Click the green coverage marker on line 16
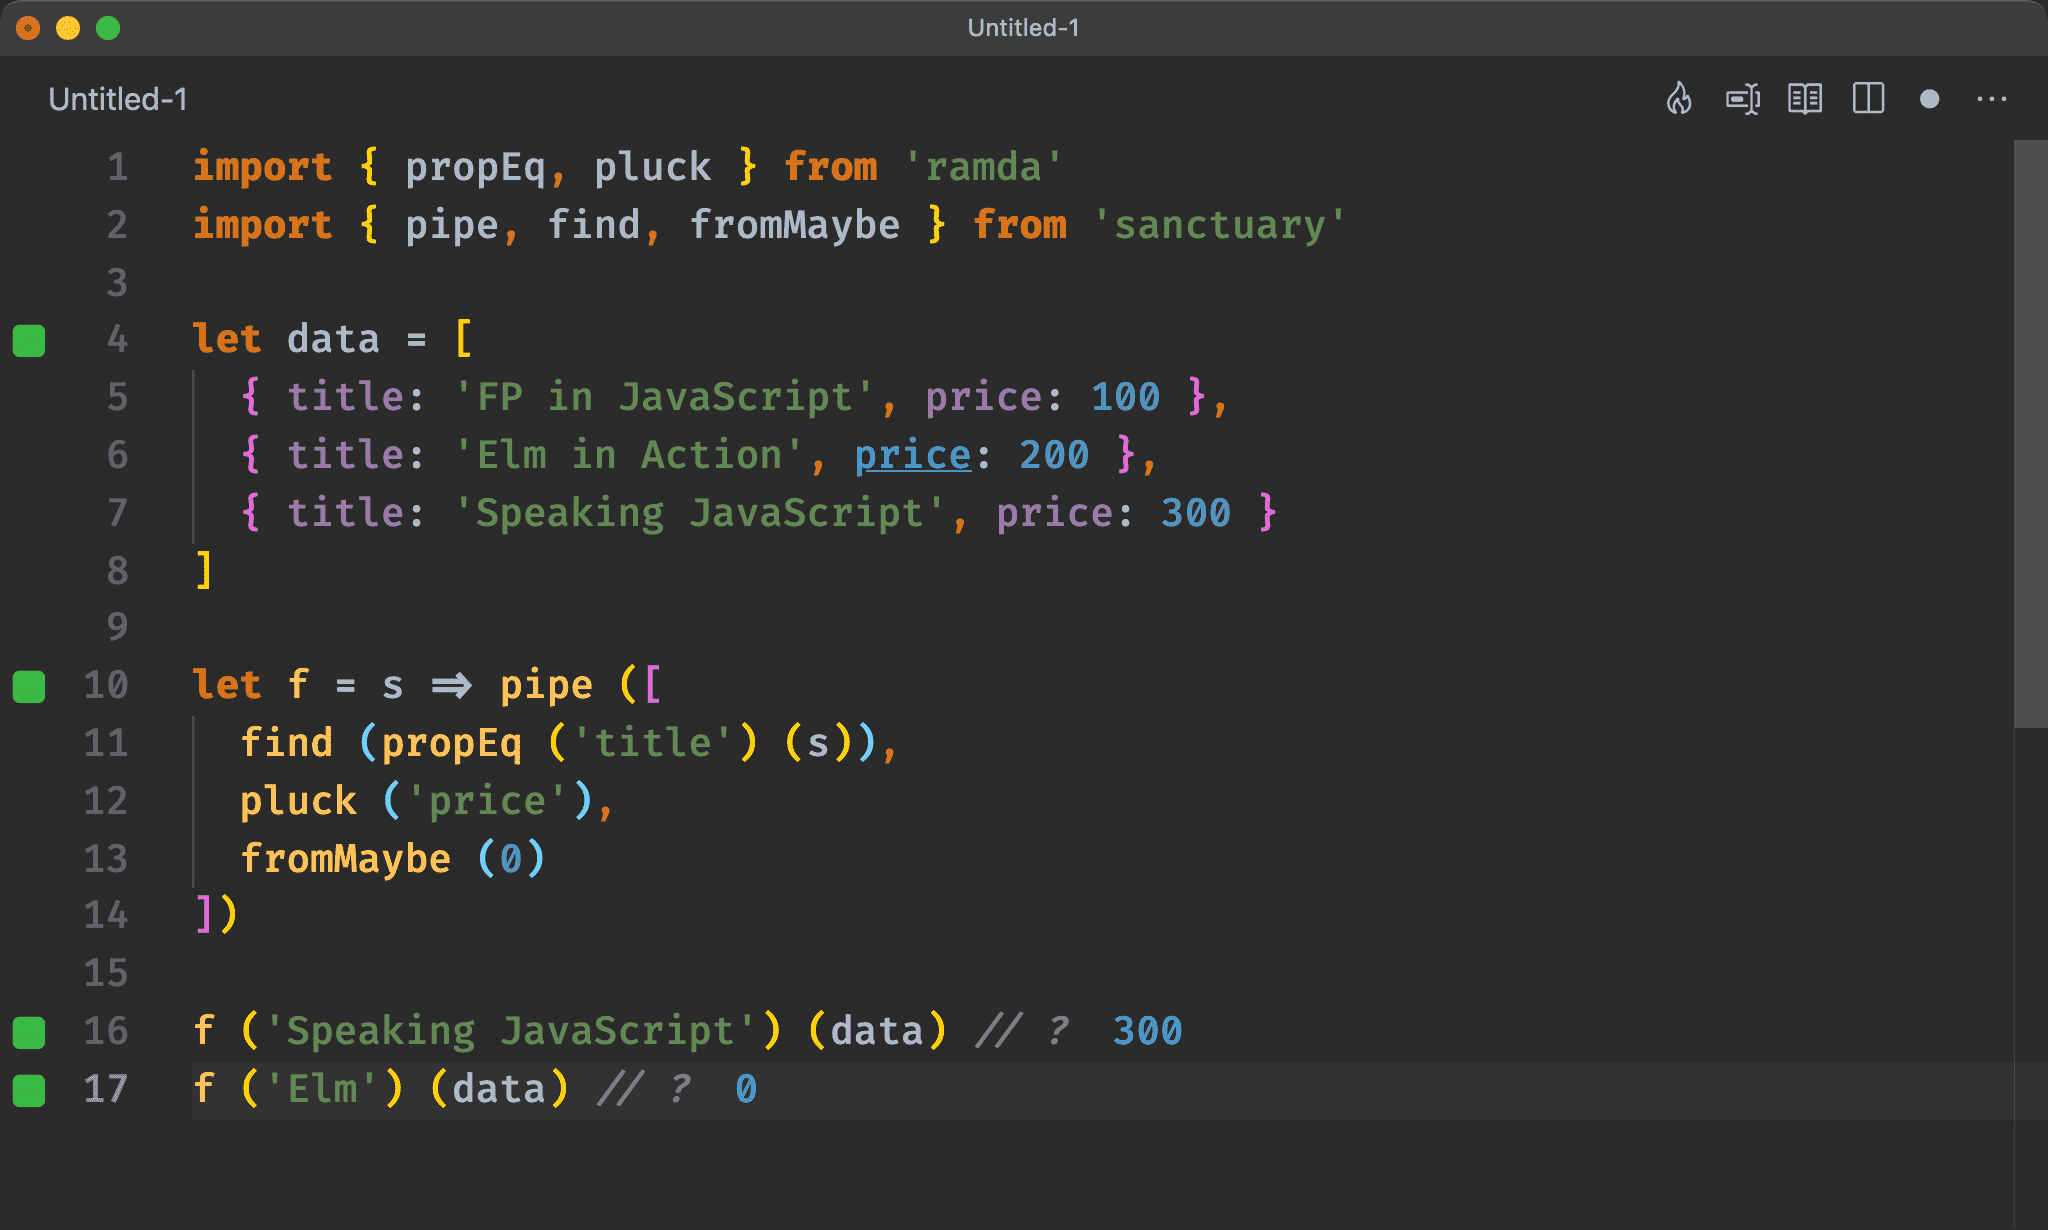The image size is (2048, 1230). point(29,1032)
